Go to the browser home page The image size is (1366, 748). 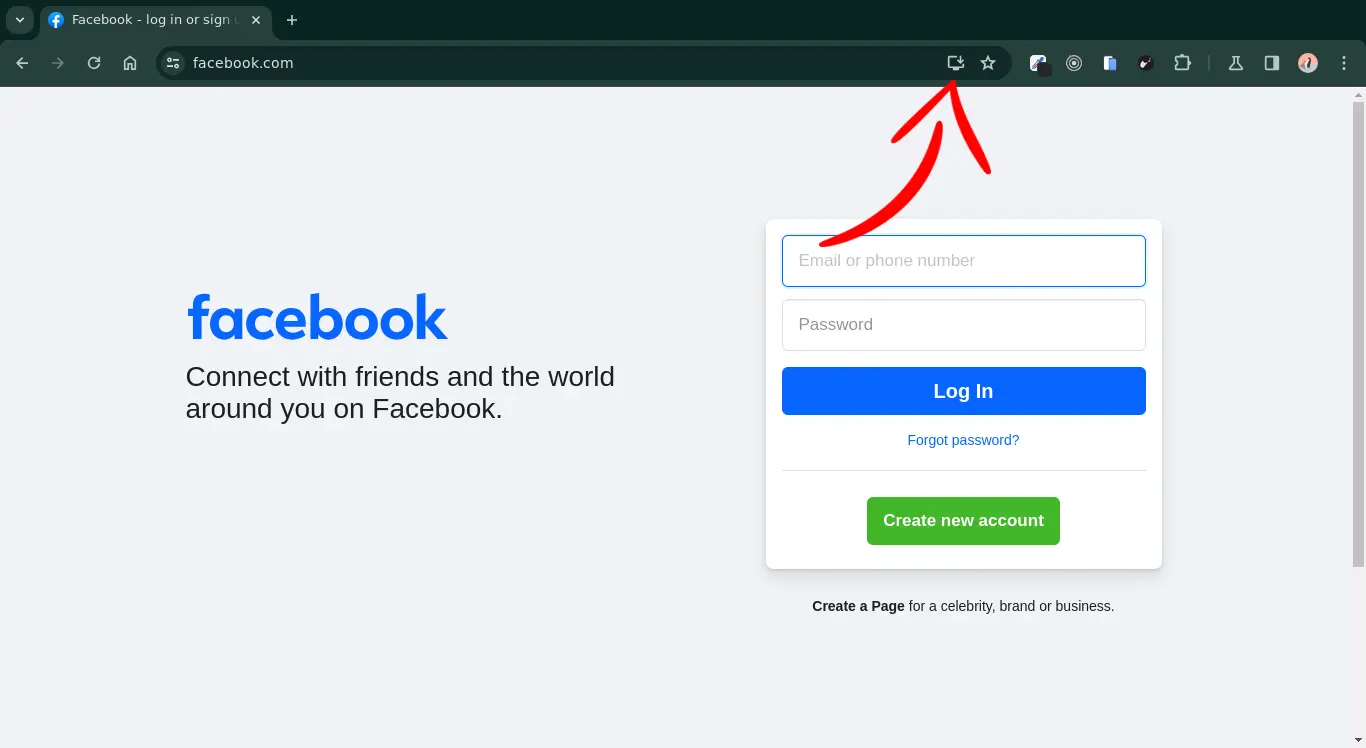(x=130, y=63)
